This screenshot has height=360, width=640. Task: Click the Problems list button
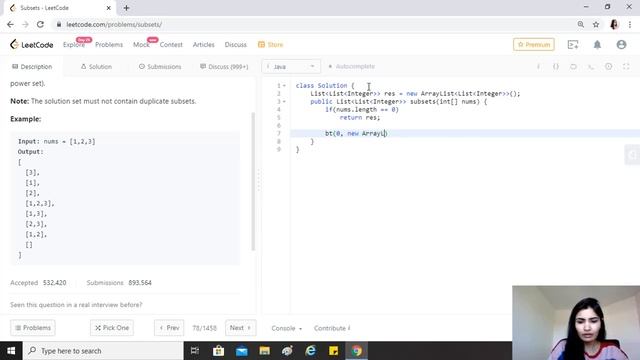(33, 328)
